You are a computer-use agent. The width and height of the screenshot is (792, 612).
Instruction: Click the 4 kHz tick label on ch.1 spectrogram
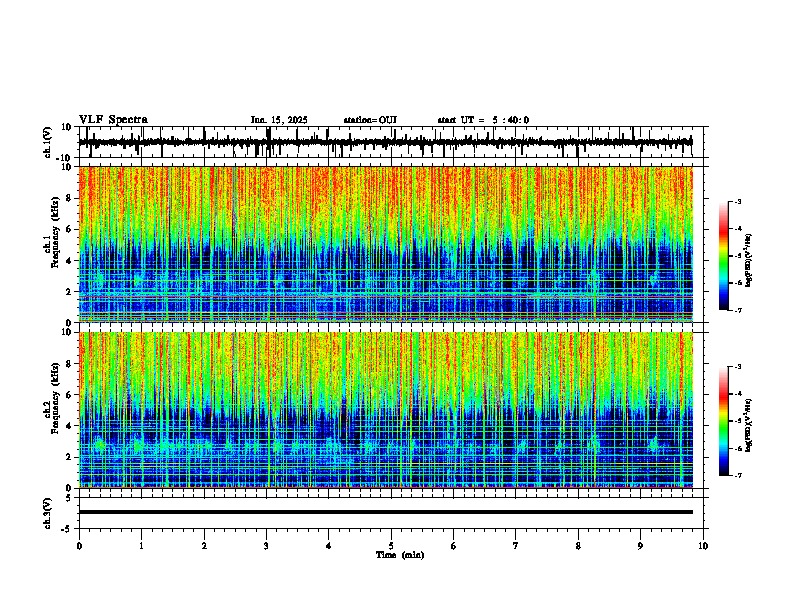coord(69,261)
